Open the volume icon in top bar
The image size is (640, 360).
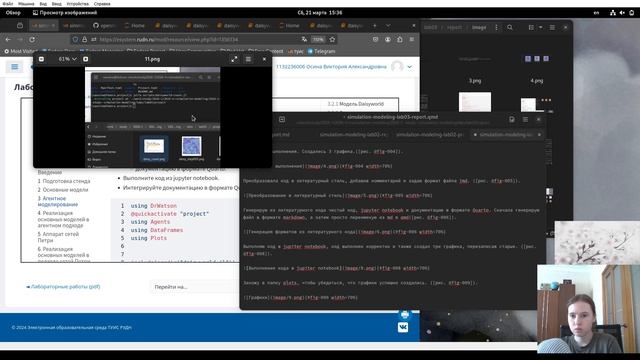click(622, 13)
